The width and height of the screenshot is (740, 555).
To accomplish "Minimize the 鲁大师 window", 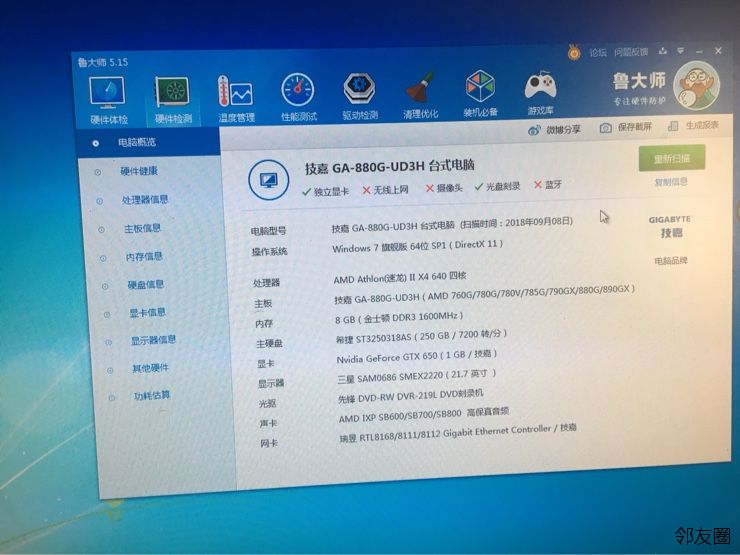I will [x=698, y=51].
